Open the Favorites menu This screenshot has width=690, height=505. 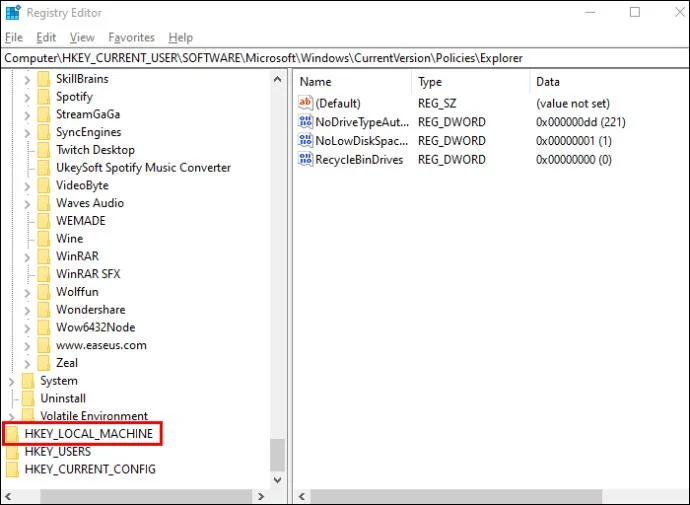tap(131, 37)
